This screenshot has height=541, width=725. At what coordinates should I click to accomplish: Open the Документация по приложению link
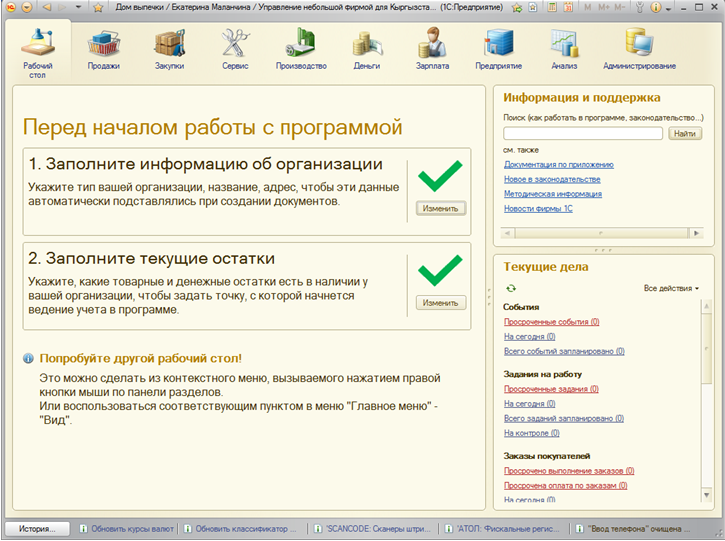(558, 164)
